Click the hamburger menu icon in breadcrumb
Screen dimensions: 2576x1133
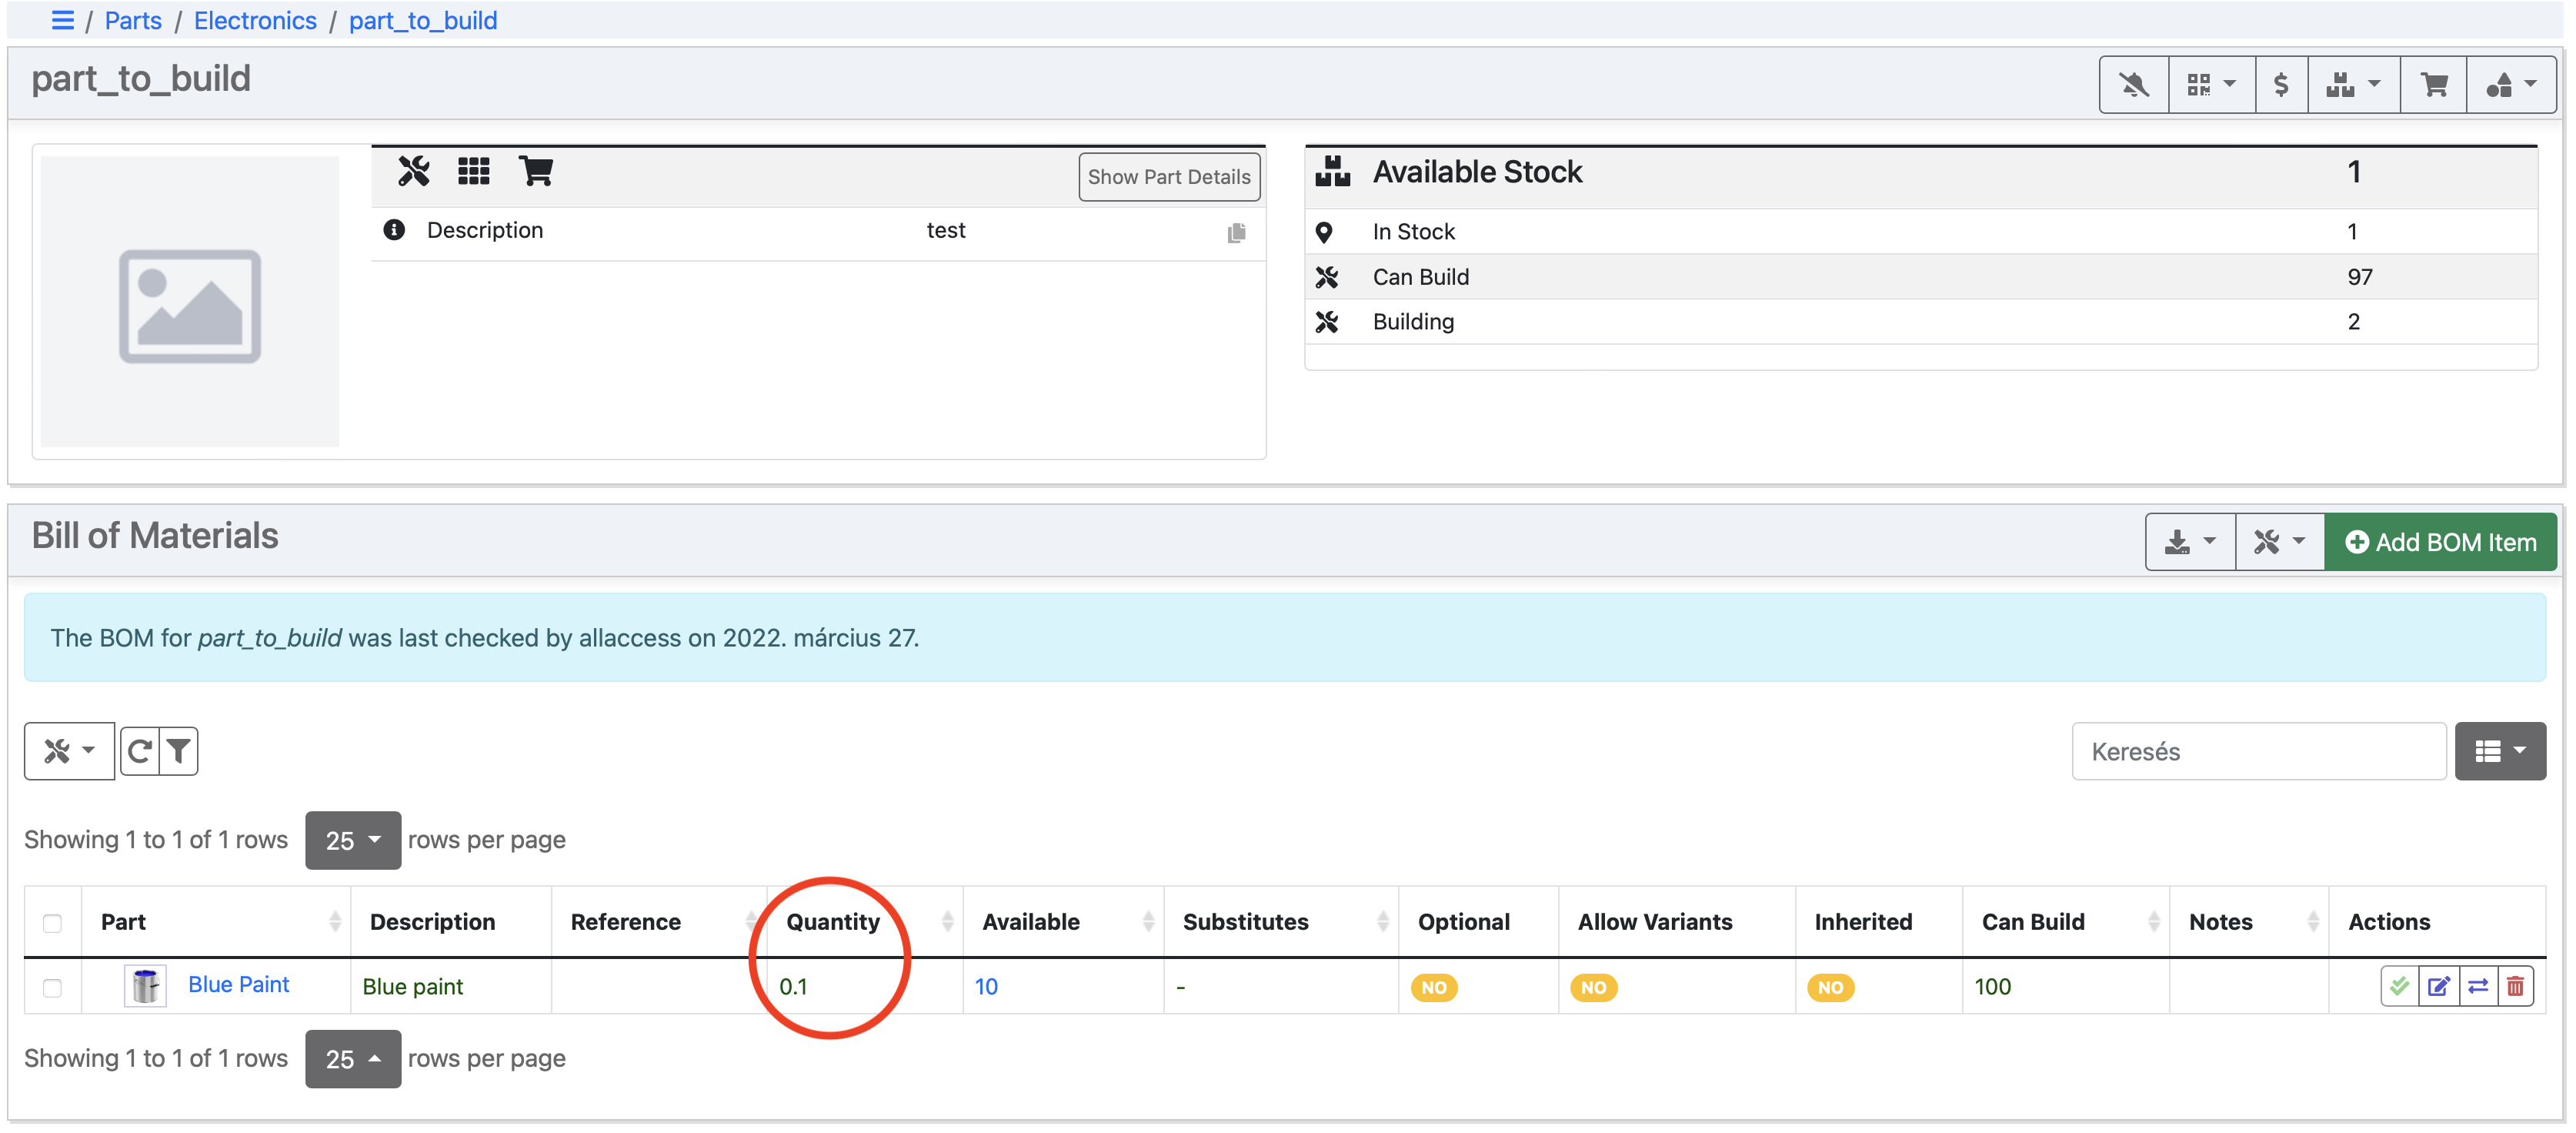[x=62, y=20]
